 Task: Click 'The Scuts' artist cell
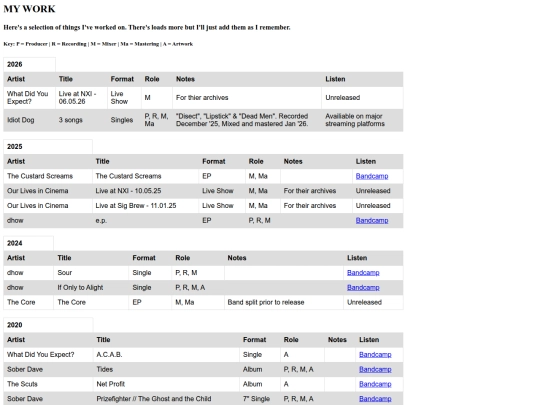[x=48, y=384]
